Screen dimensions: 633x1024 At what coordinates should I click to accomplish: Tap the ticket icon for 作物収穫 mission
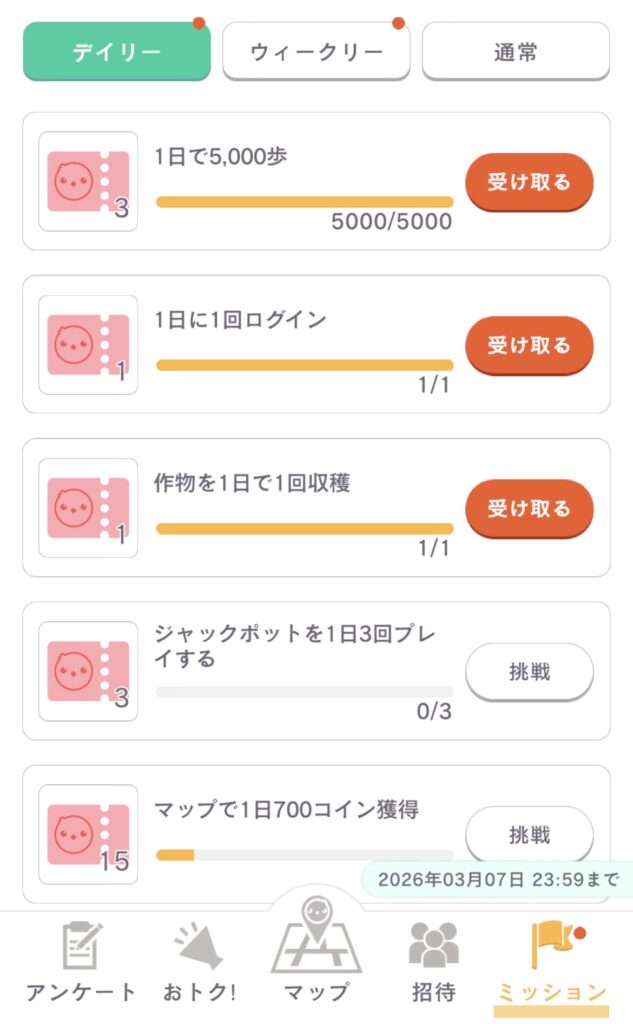coord(88,508)
